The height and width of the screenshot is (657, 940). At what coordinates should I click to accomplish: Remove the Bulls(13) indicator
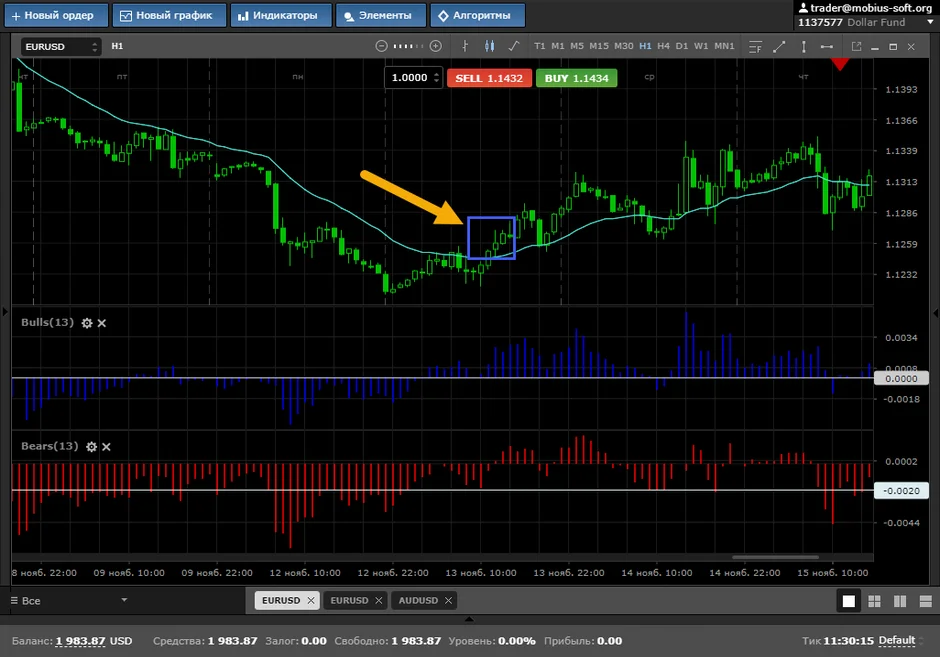[102, 323]
